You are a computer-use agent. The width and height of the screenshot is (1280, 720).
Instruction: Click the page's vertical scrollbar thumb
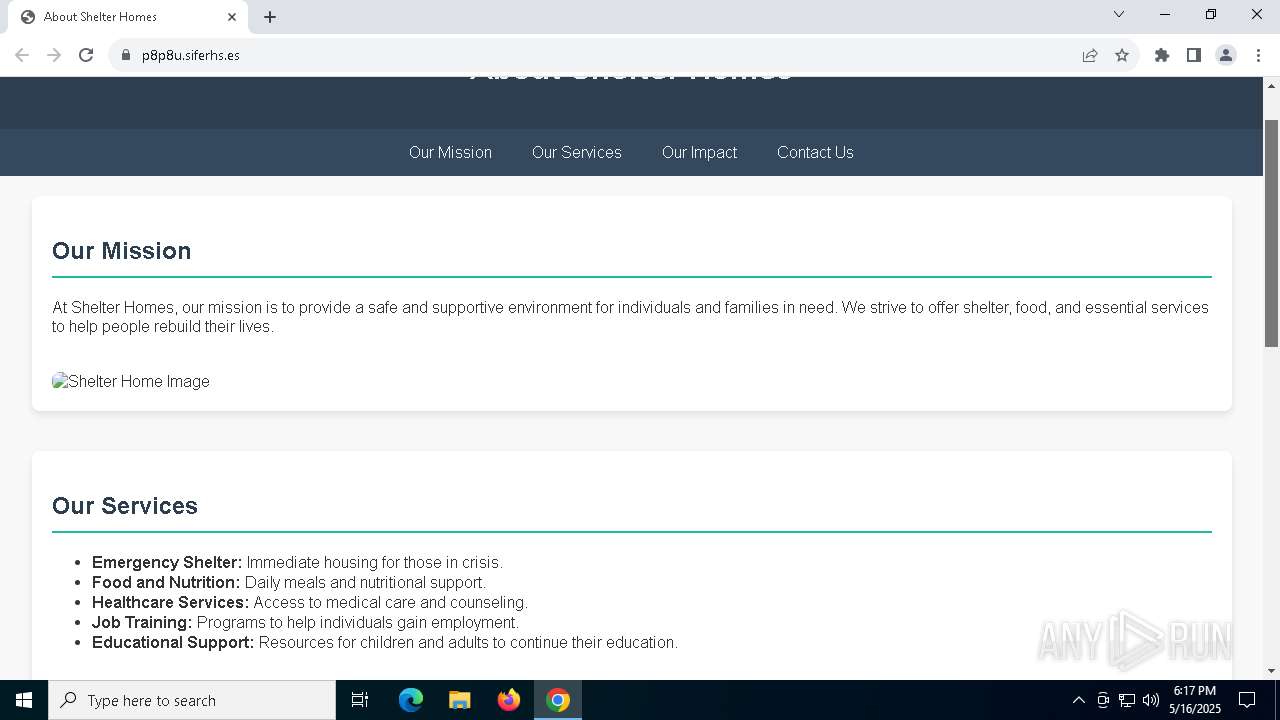(1272, 232)
